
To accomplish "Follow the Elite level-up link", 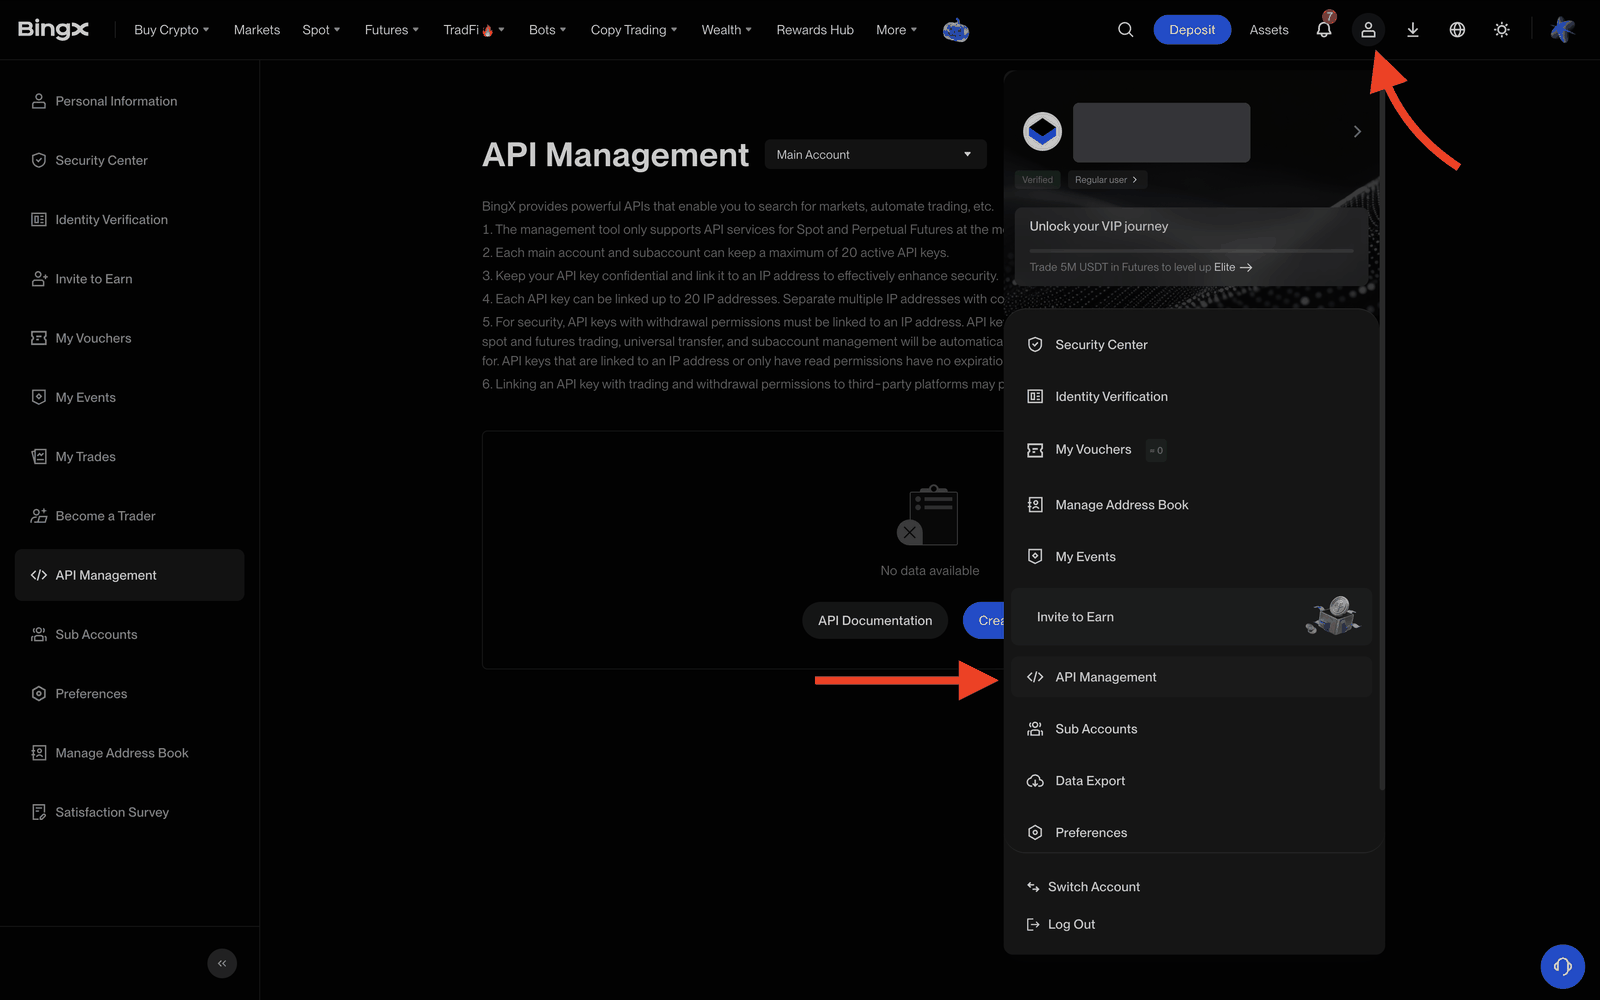I will pos(1233,267).
